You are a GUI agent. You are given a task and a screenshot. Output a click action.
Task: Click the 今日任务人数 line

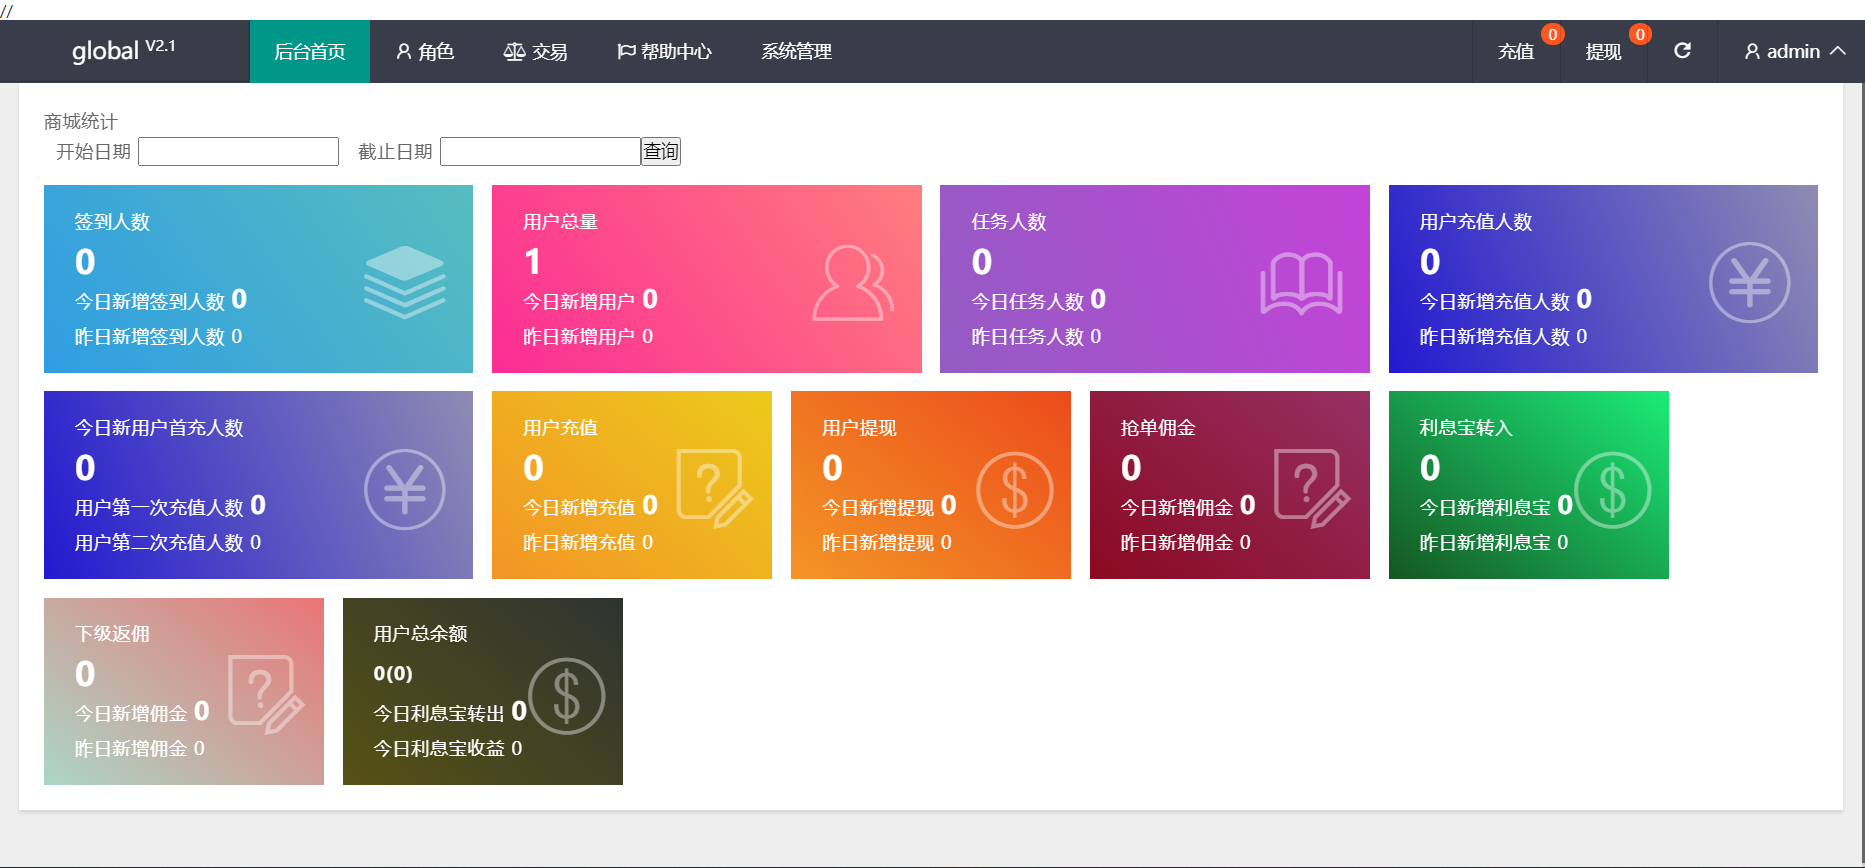click(1038, 300)
